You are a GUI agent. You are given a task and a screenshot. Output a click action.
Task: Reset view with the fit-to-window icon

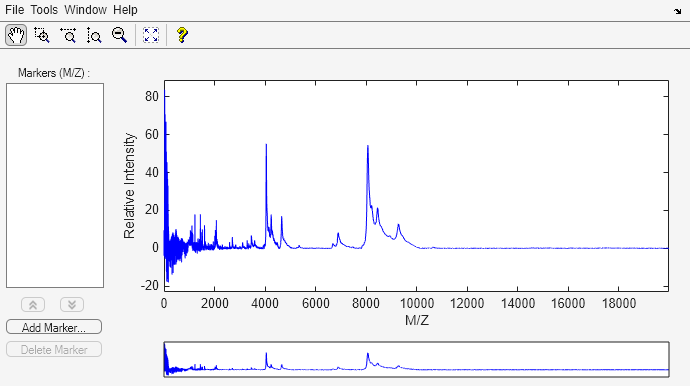click(x=151, y=35)
